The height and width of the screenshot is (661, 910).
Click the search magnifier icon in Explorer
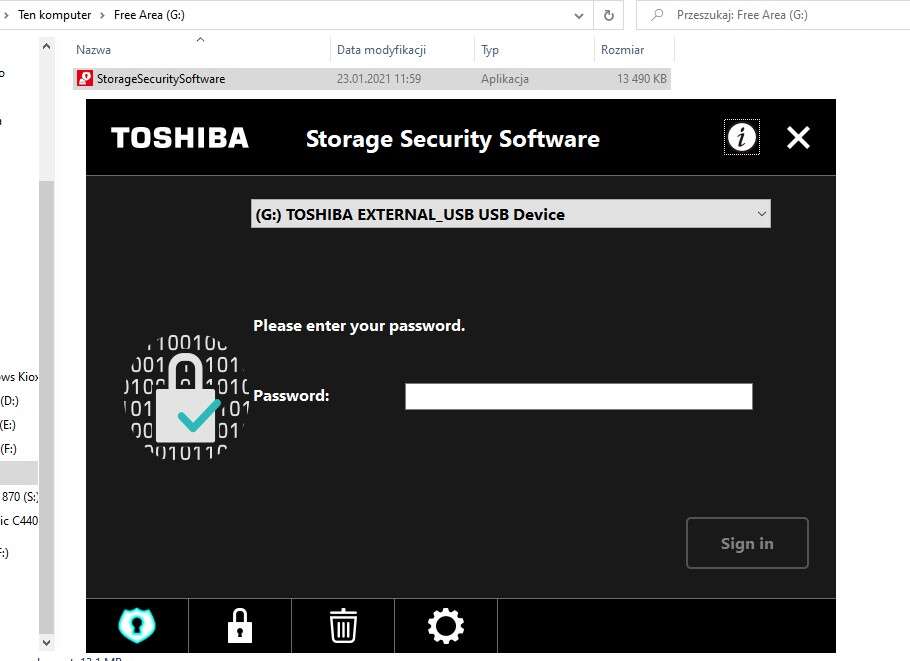pyautogui.click(x=657, y=15)
